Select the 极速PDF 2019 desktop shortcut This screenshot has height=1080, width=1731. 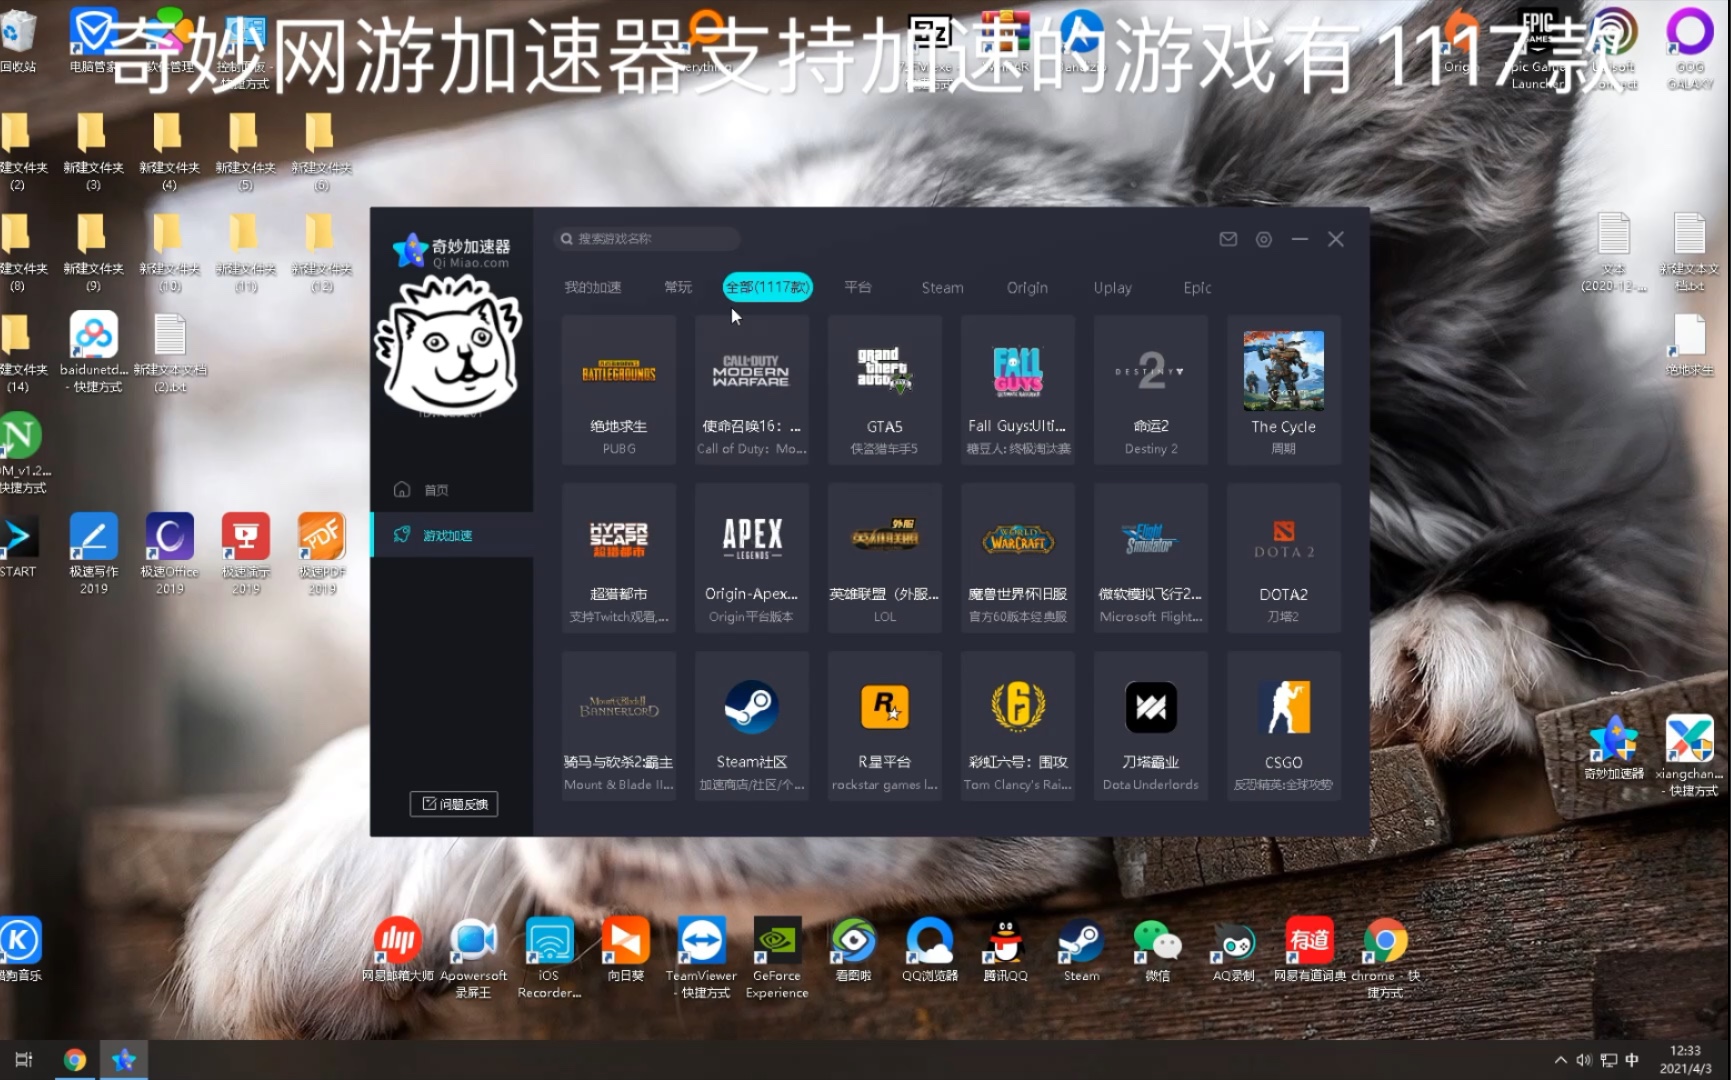coord(321,554)
